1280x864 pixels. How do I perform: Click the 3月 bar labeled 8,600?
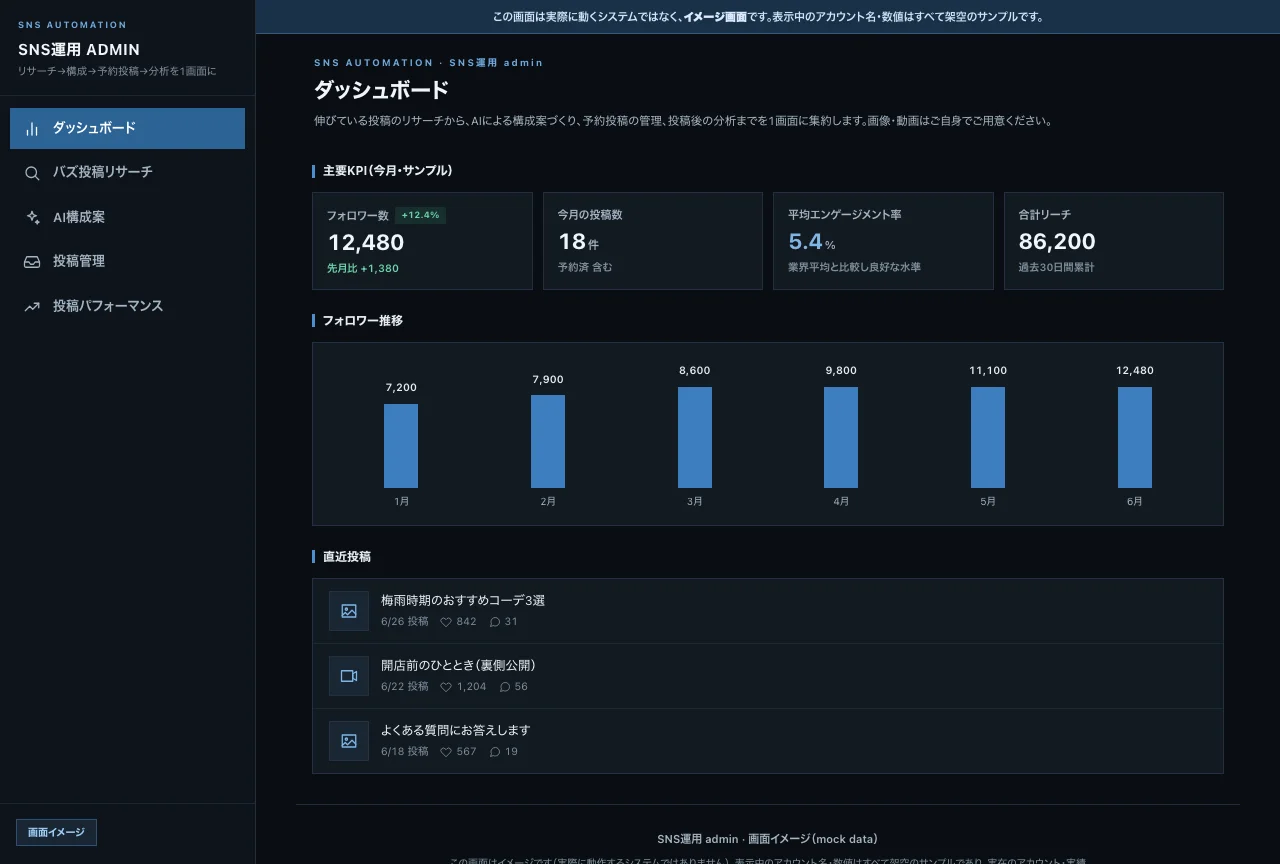click(x=695, y=437)
